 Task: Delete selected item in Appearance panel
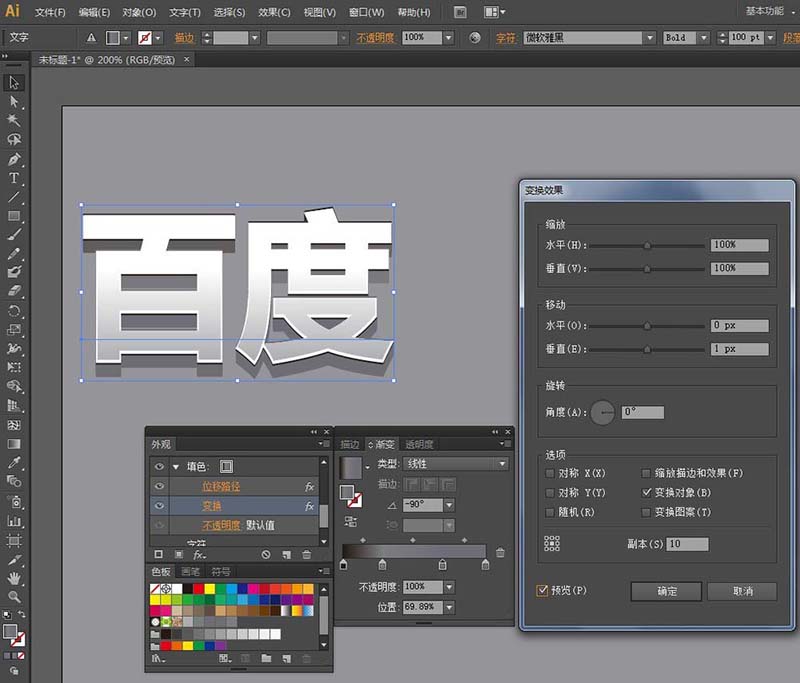pos(306,554)
